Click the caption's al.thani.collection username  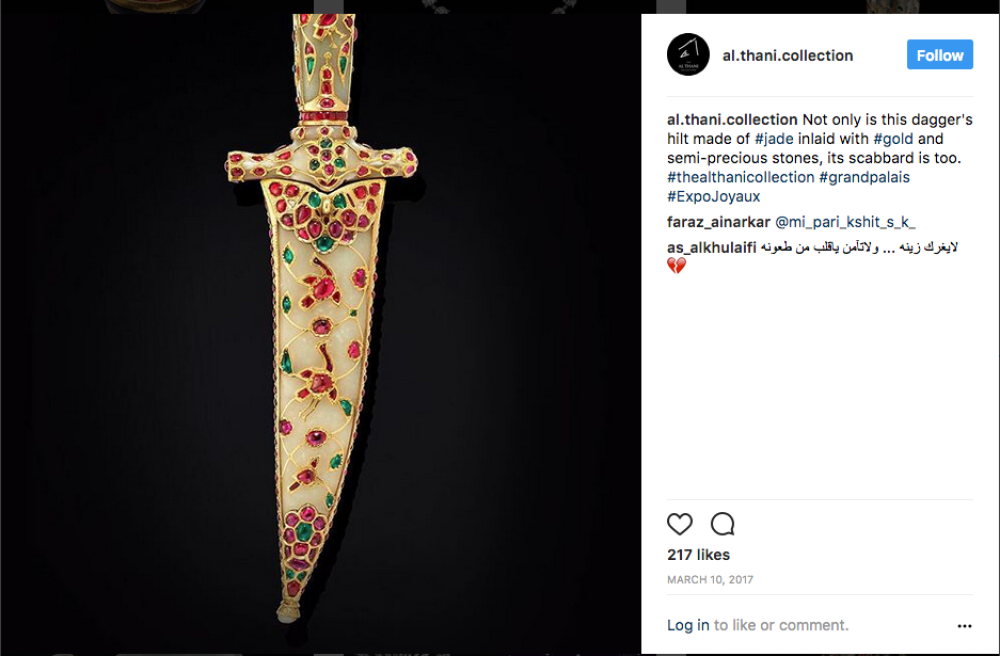(x=732, y=120)
